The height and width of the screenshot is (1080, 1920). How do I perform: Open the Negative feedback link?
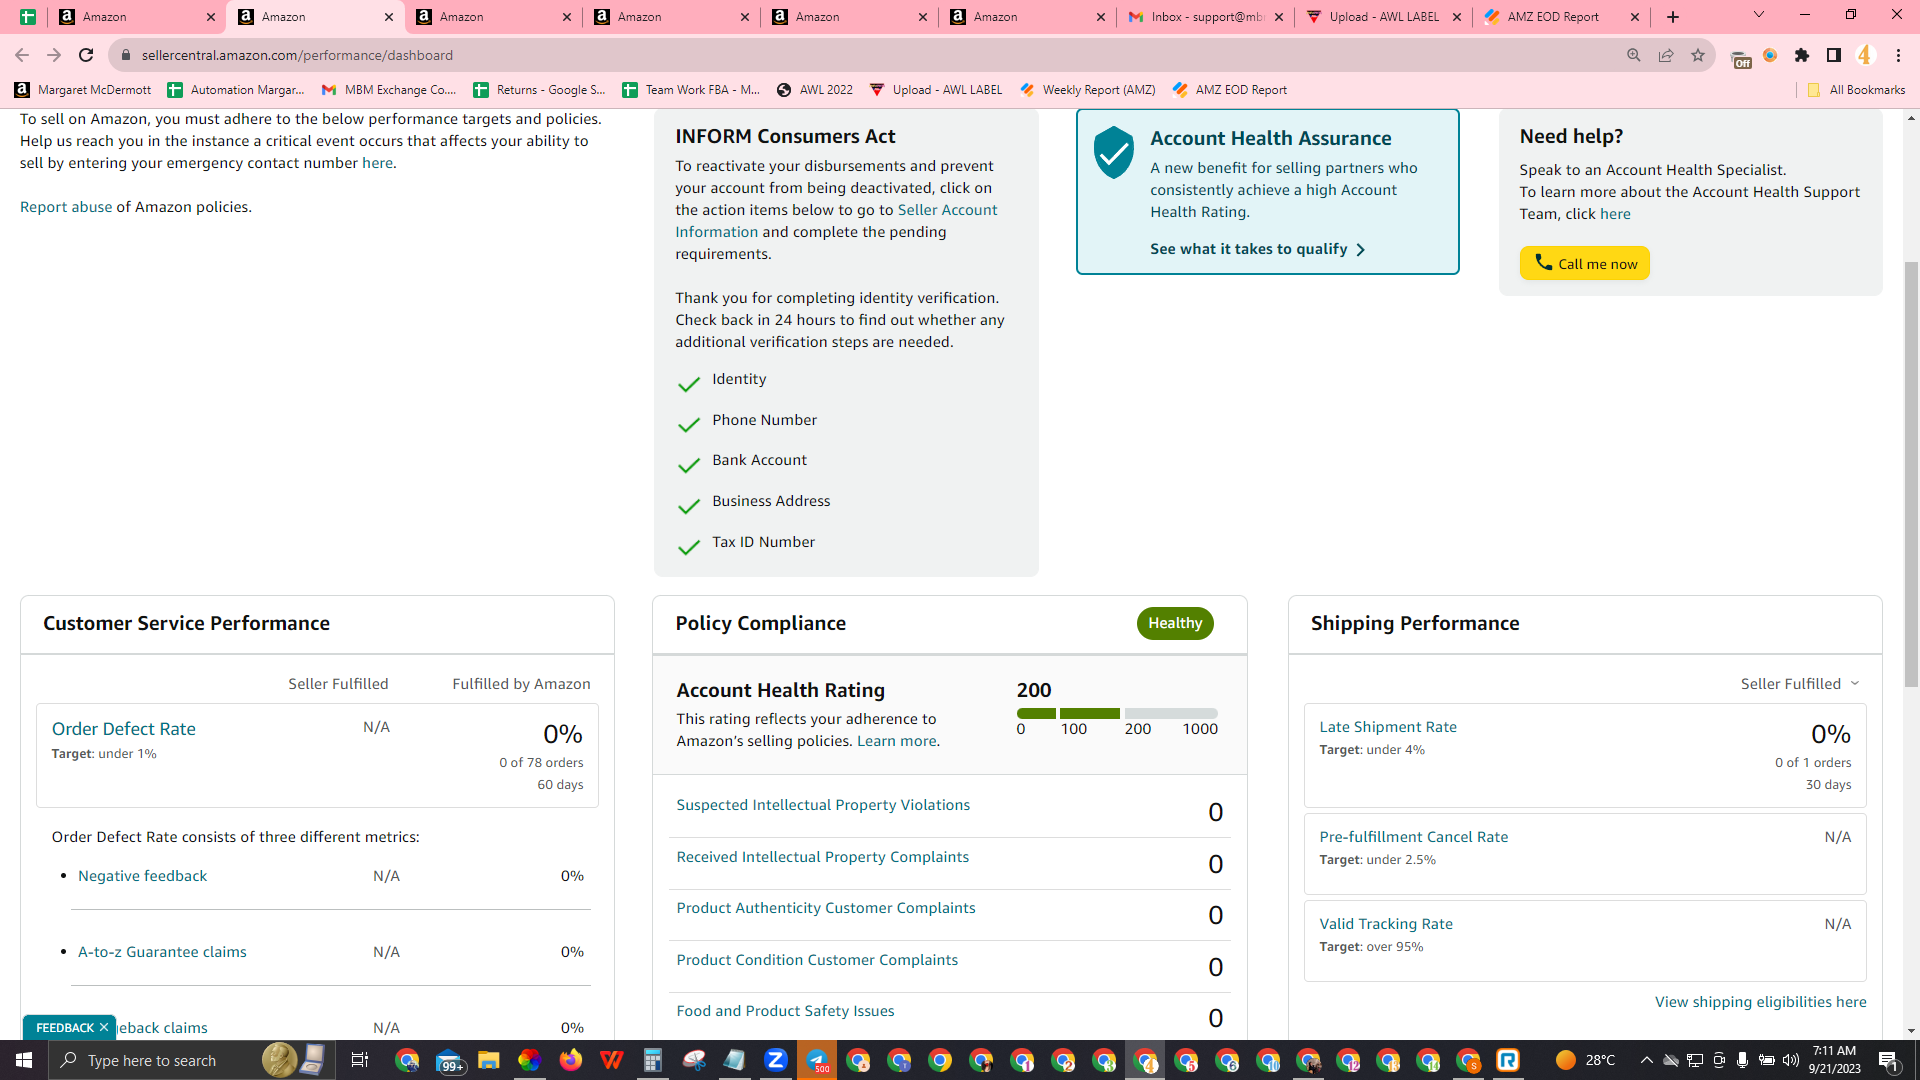(x=143, y=876)
